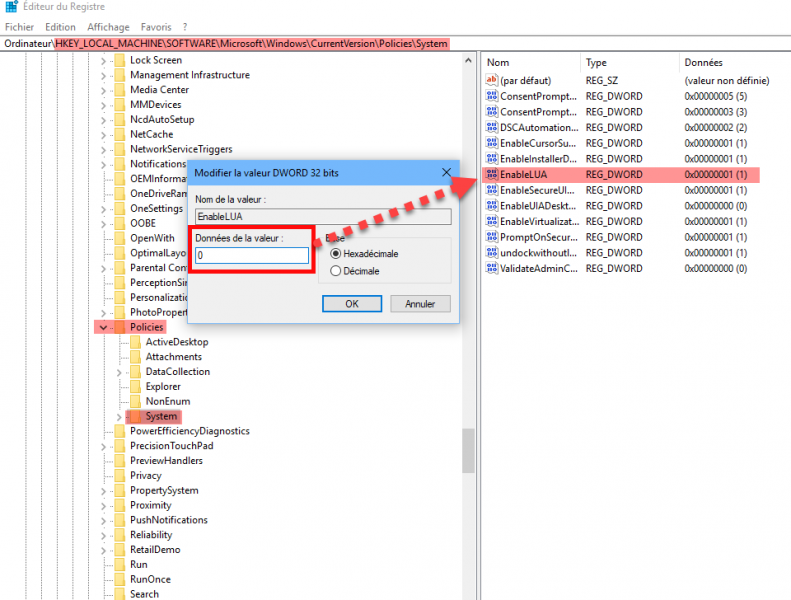Click the Explorer folder icon under Policies
Viewport: 791px width, 600px height.
(x=135, y=386)
